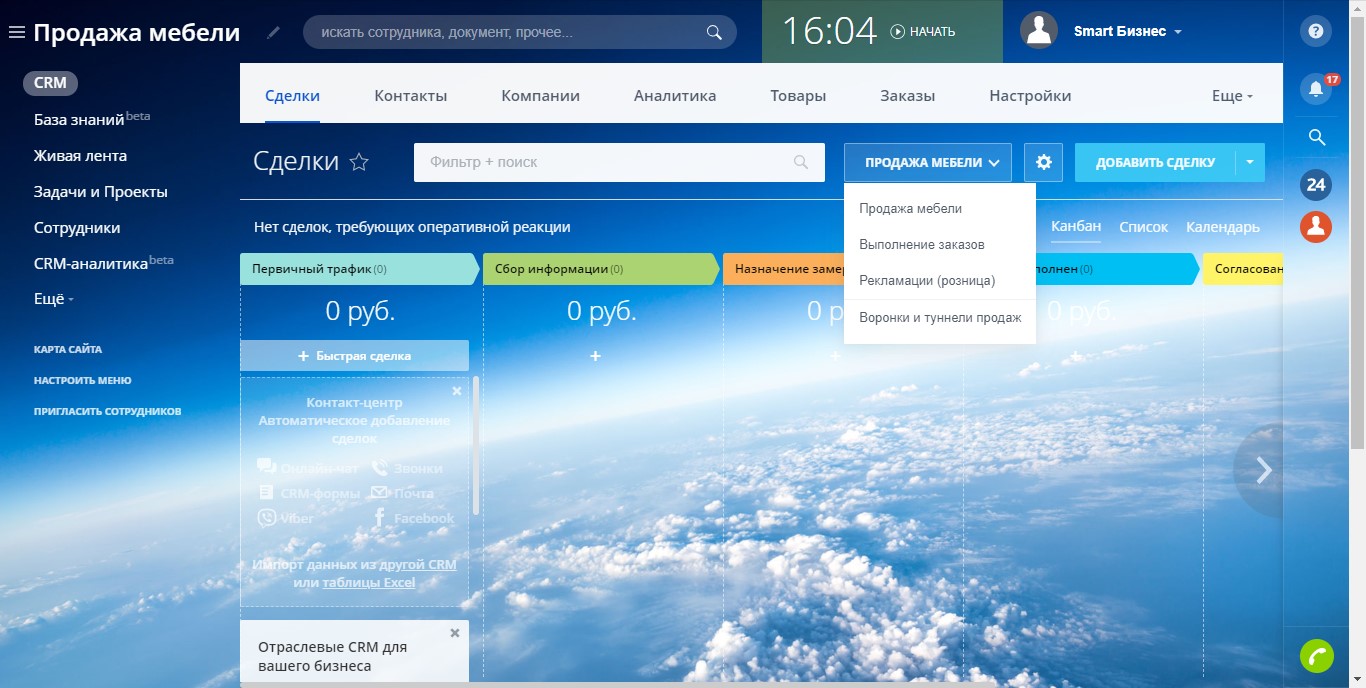This screenshot has height=688, width=1366.
Task: Click the kanban column vertical scrollbar
Action: click(476, 446)
